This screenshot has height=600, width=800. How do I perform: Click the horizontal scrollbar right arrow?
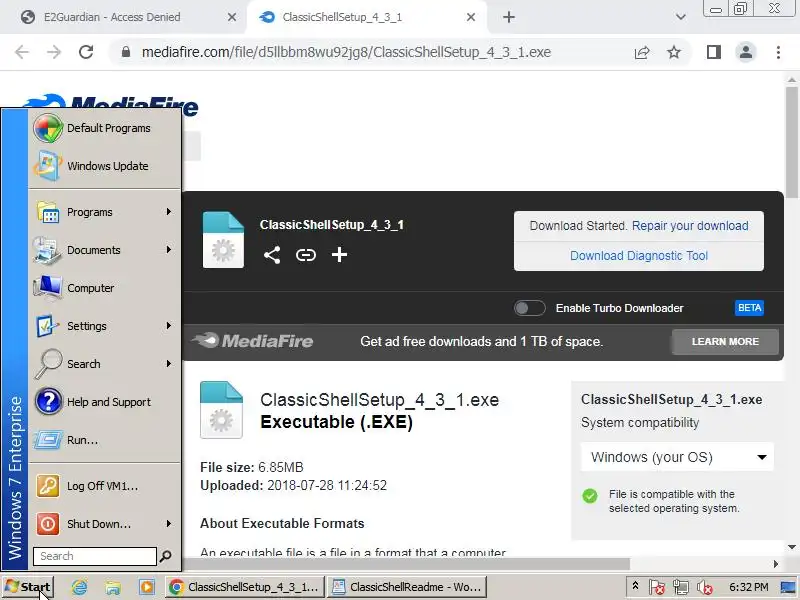[776, 564]
